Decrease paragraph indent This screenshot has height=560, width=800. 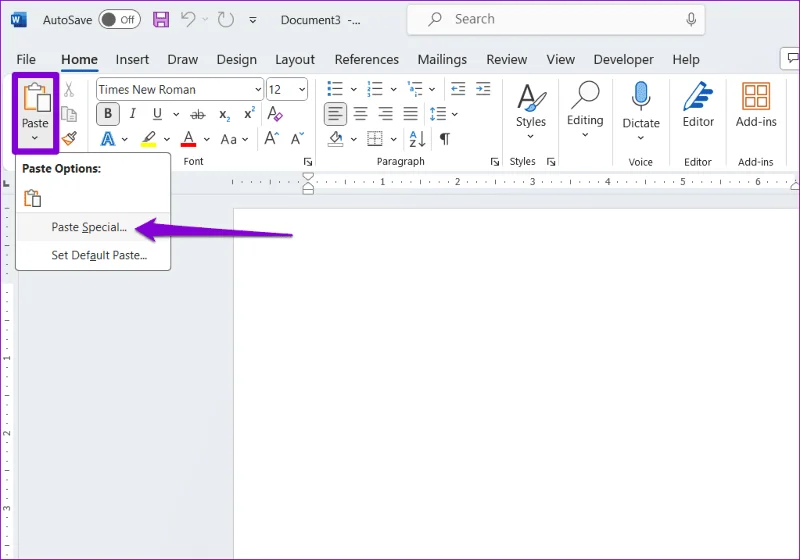pos(458,89)
